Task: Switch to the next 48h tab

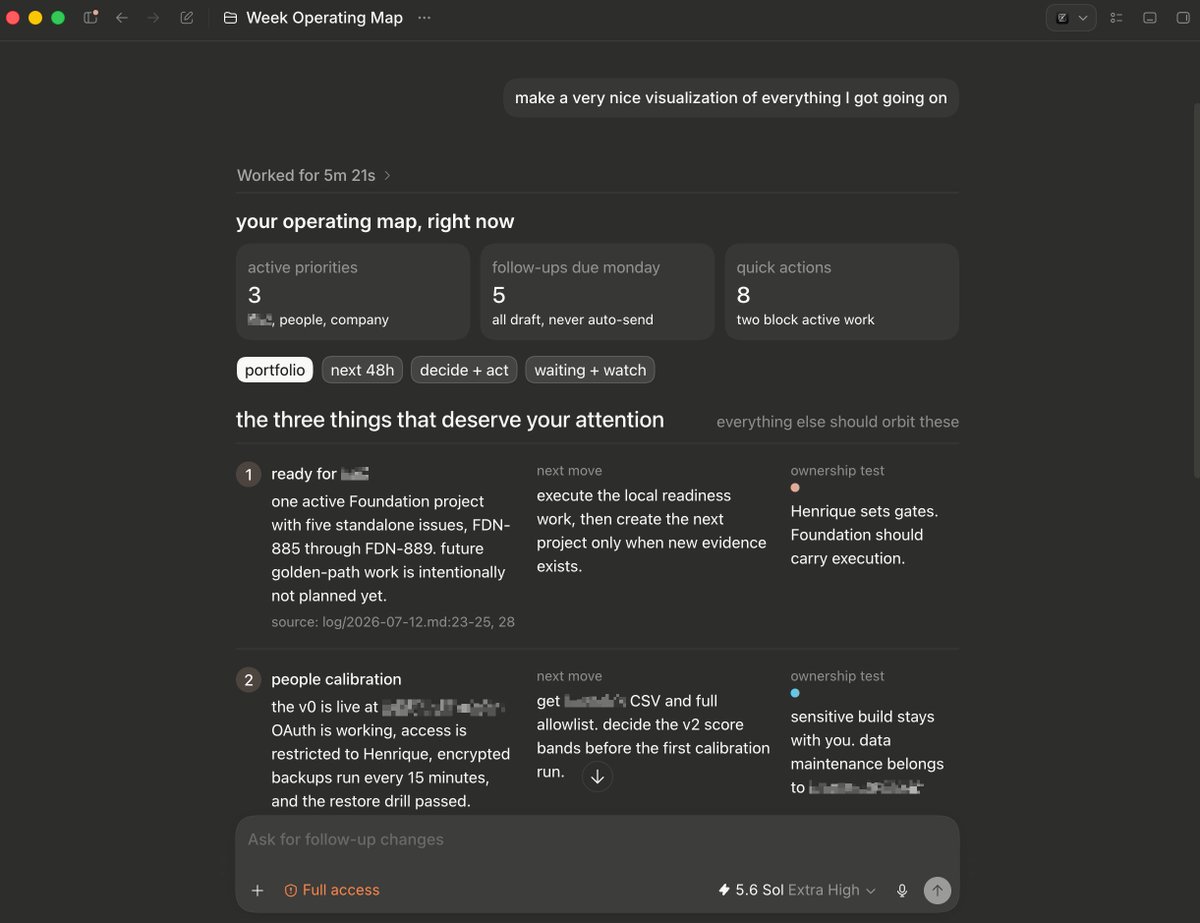Action: coord(362,370)
